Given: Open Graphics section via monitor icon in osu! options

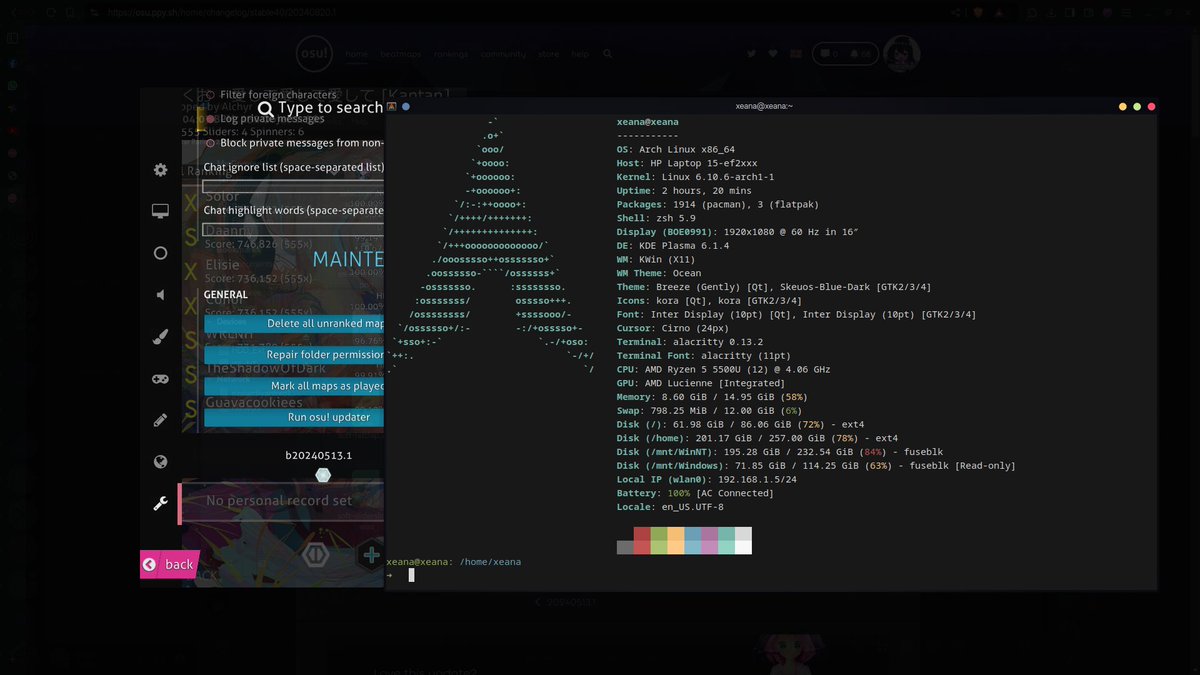Looking at the screenshot, I should [160, 211].
